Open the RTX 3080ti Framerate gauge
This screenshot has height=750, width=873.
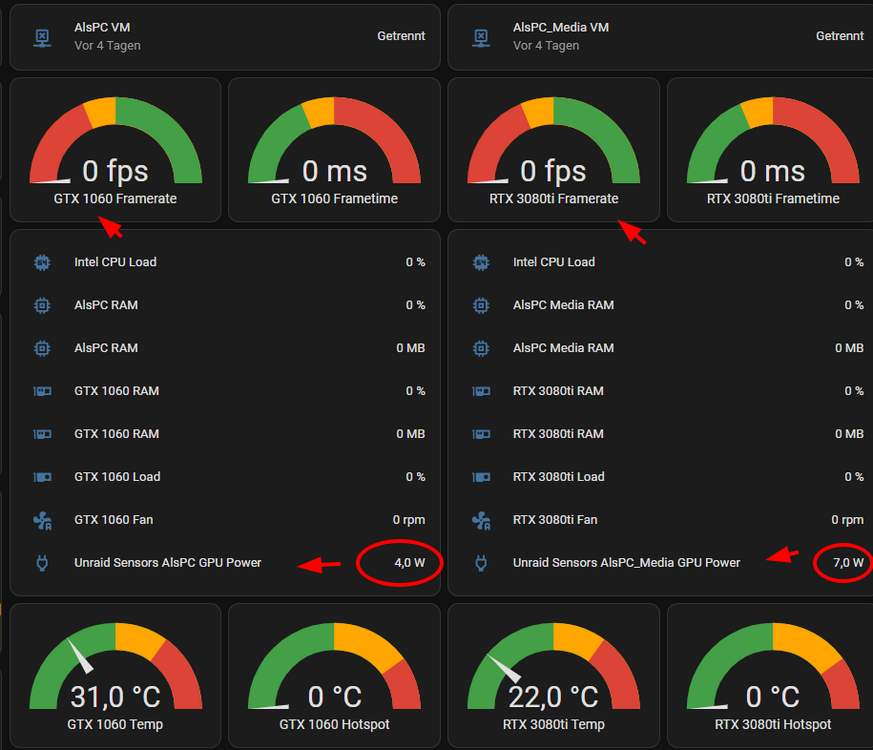554,150
